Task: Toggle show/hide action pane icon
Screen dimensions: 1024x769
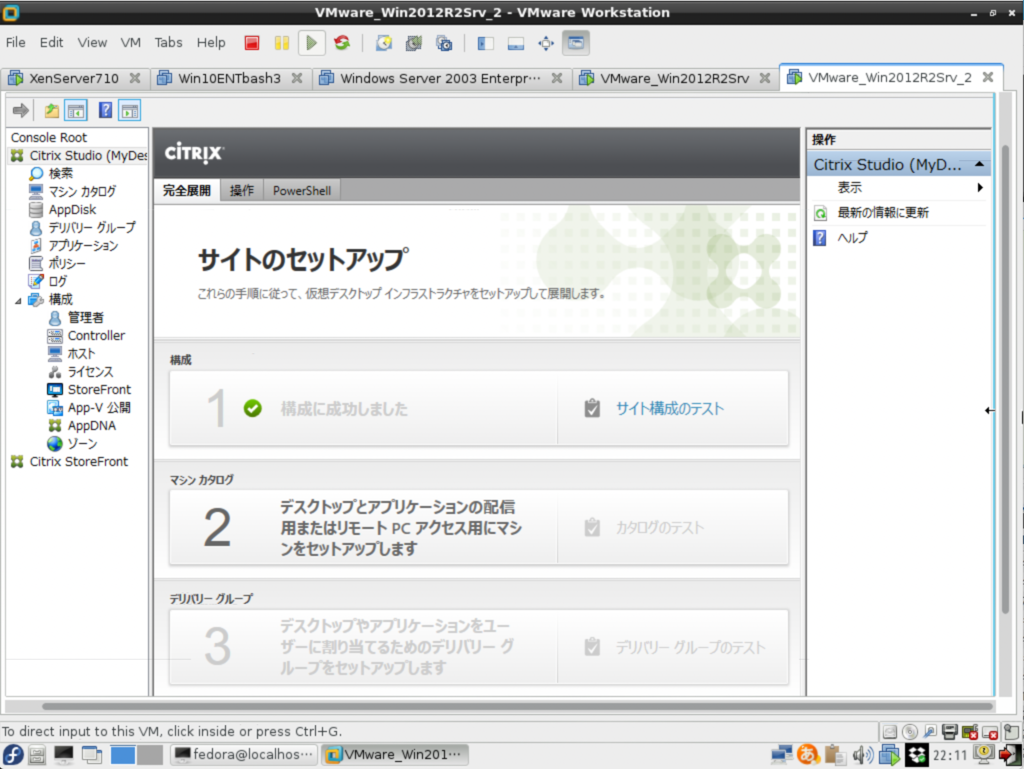Action: coord(129,110)
